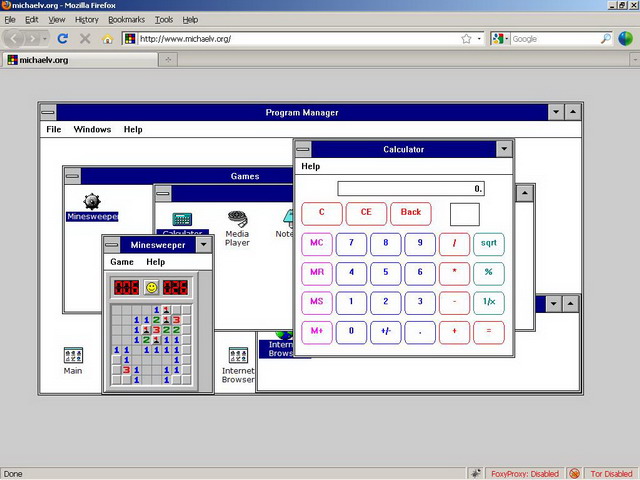Image resolution: width=640 pixels, height=480 pixels.
Task: Expand the URL bar history dropdown arrow
Action: [x=480, y=39]
